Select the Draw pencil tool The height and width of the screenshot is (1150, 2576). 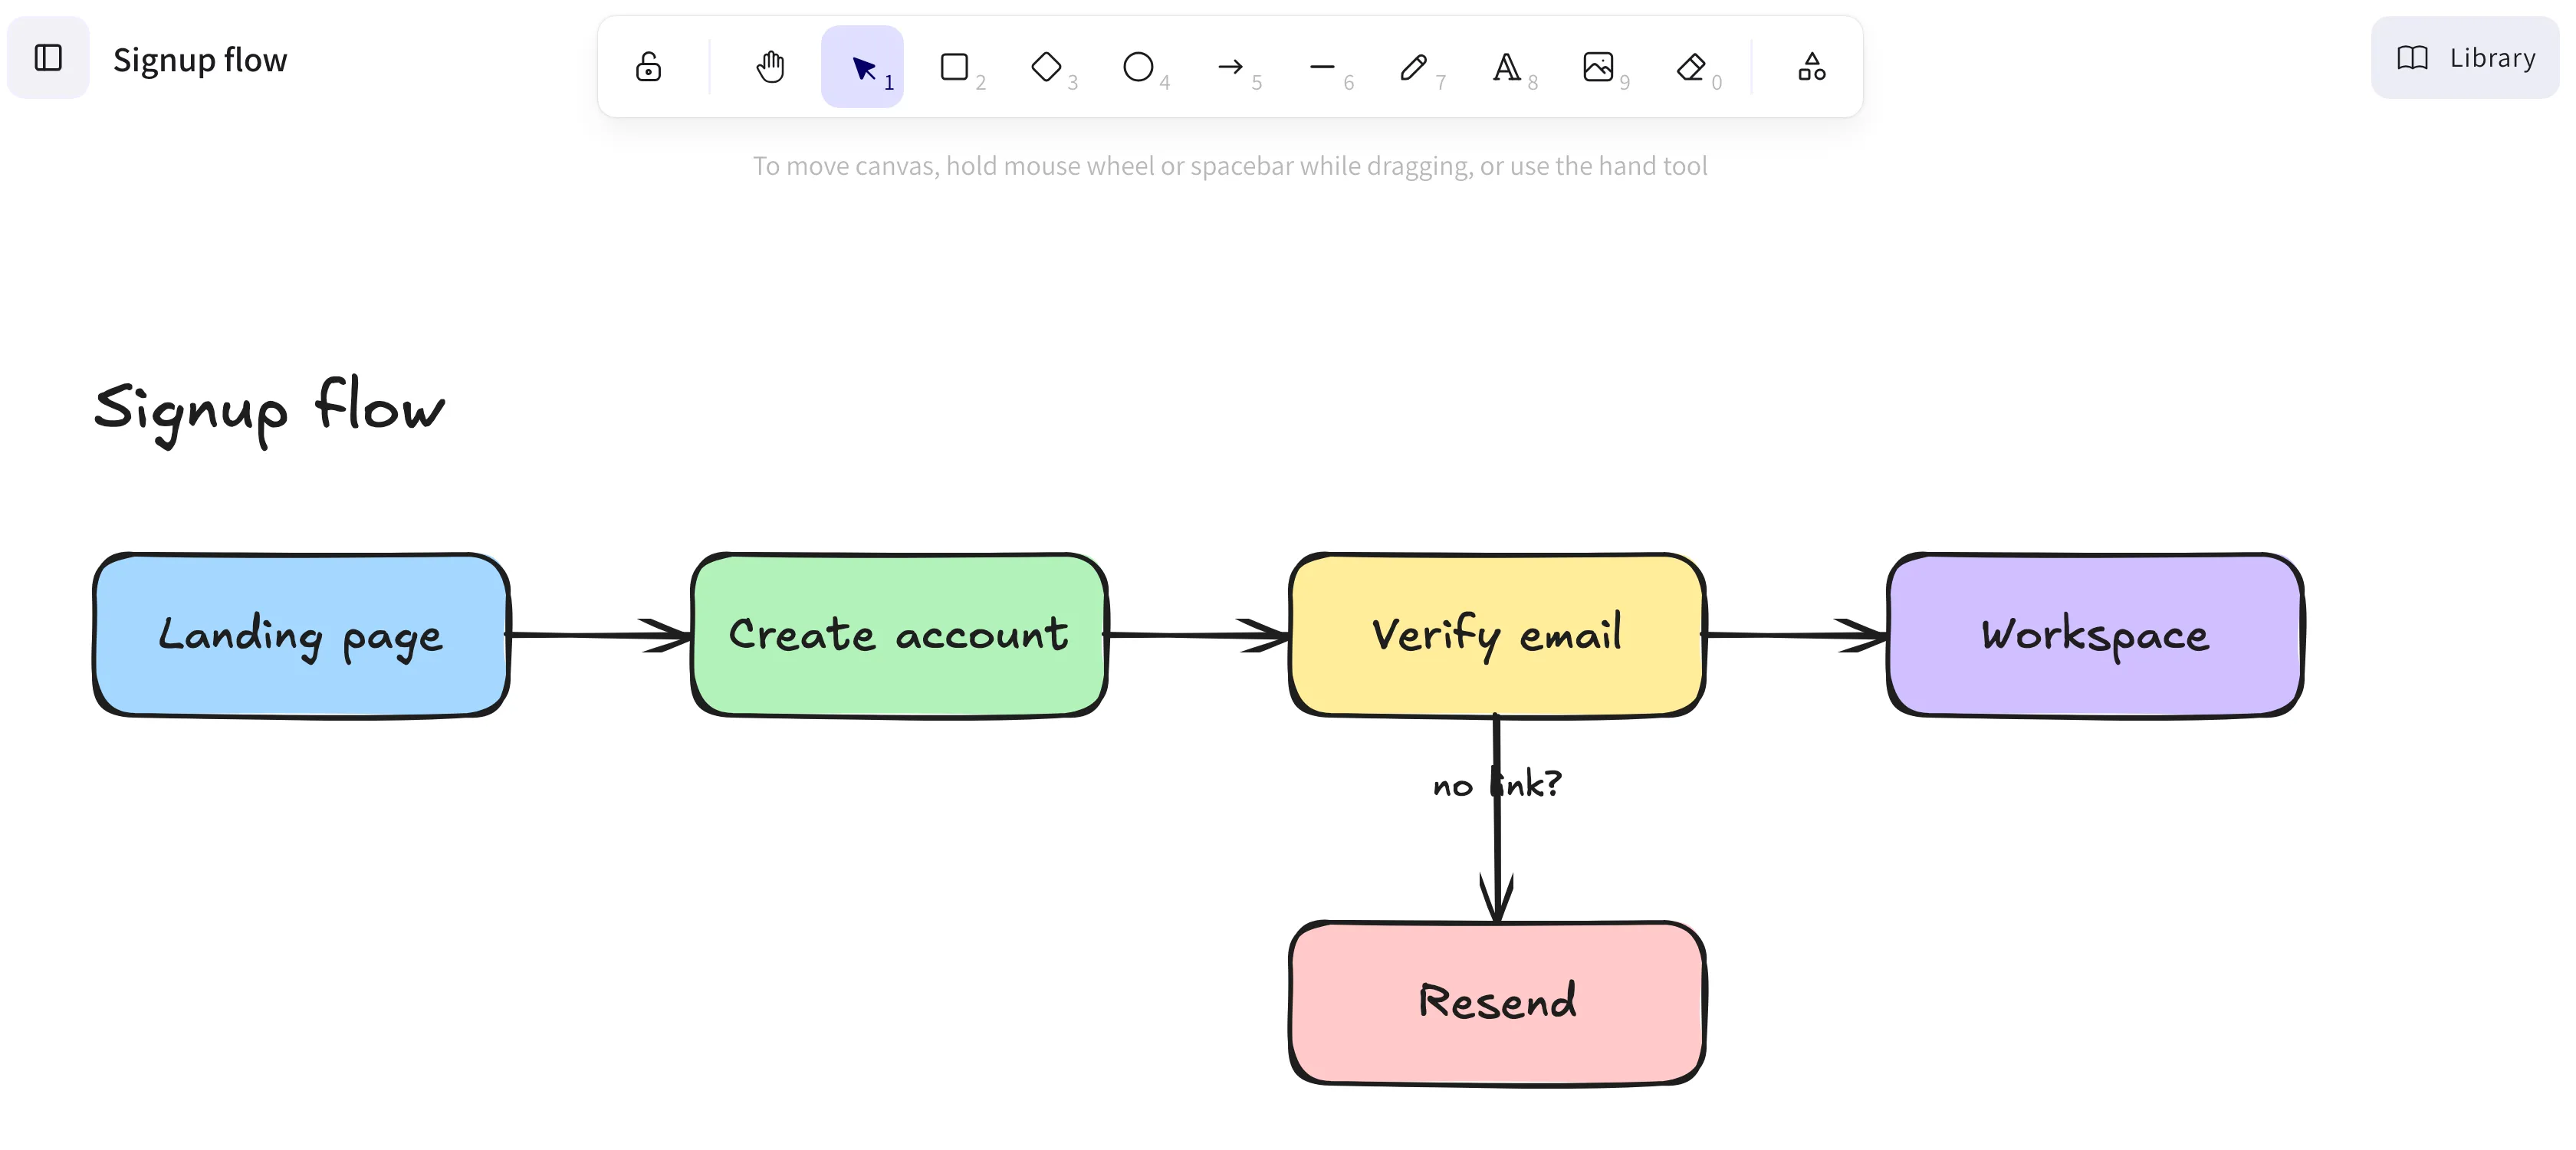click(x=1414, y=67)
